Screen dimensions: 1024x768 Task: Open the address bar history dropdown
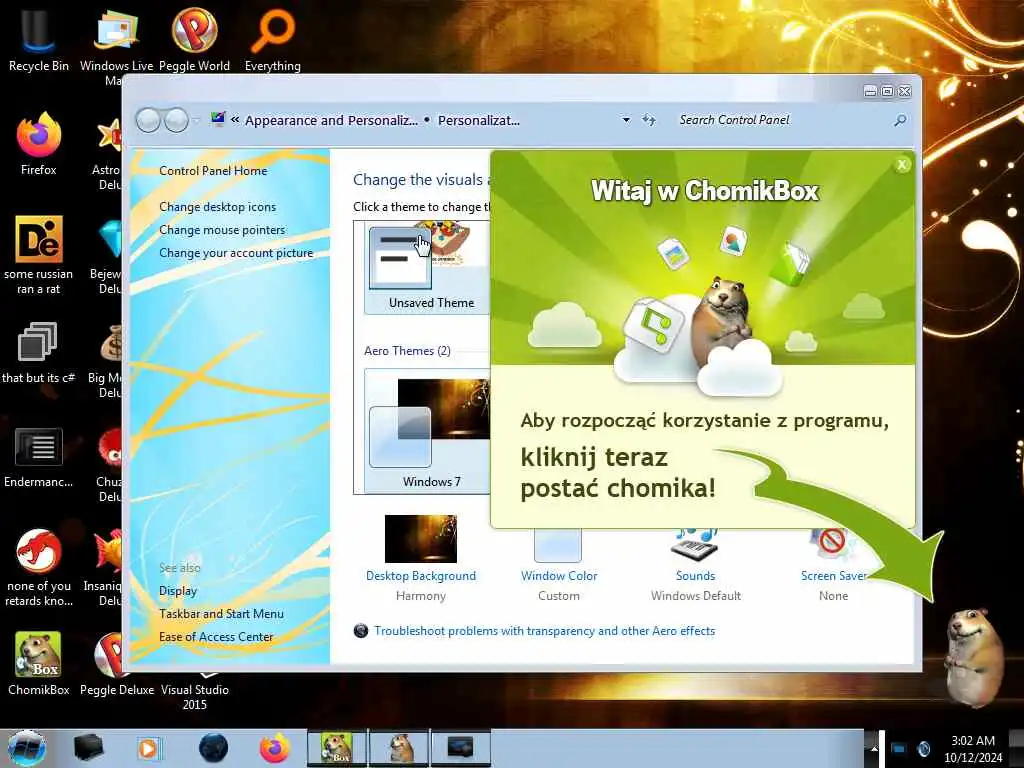click(626, 120)
